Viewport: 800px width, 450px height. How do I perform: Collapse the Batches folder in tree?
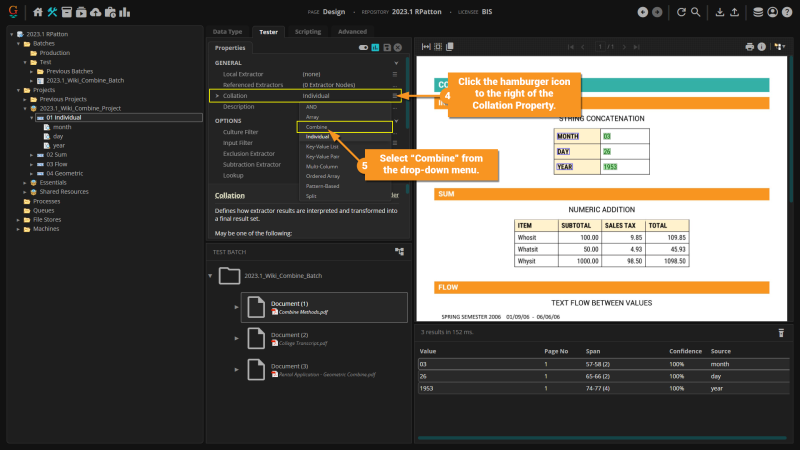(x=20, y=44)
